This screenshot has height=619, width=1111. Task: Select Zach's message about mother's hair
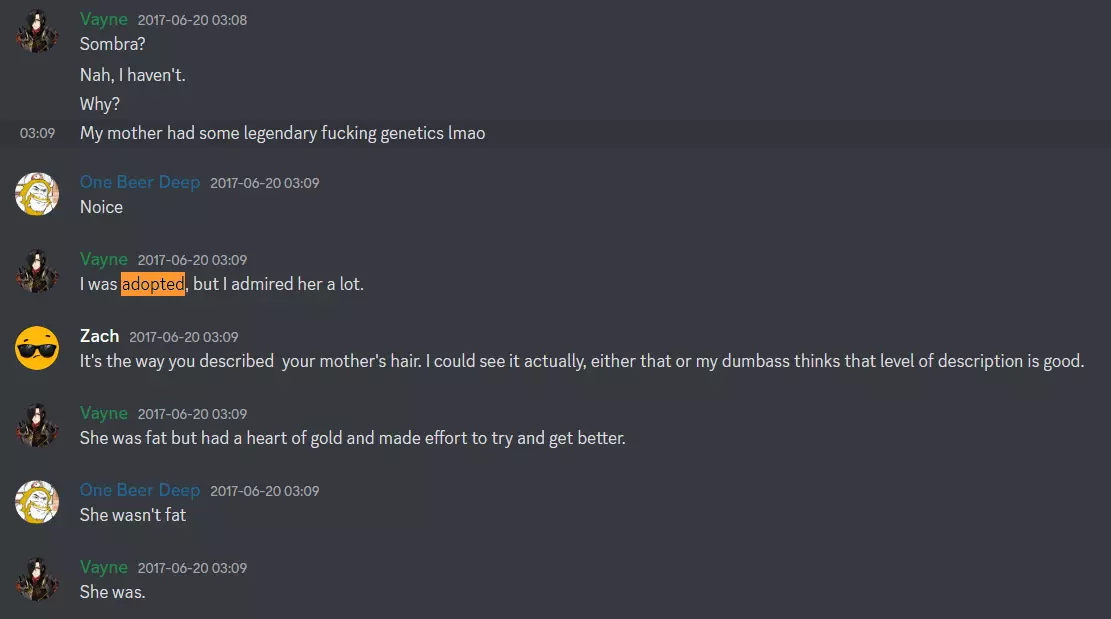(x=581, y=361)
